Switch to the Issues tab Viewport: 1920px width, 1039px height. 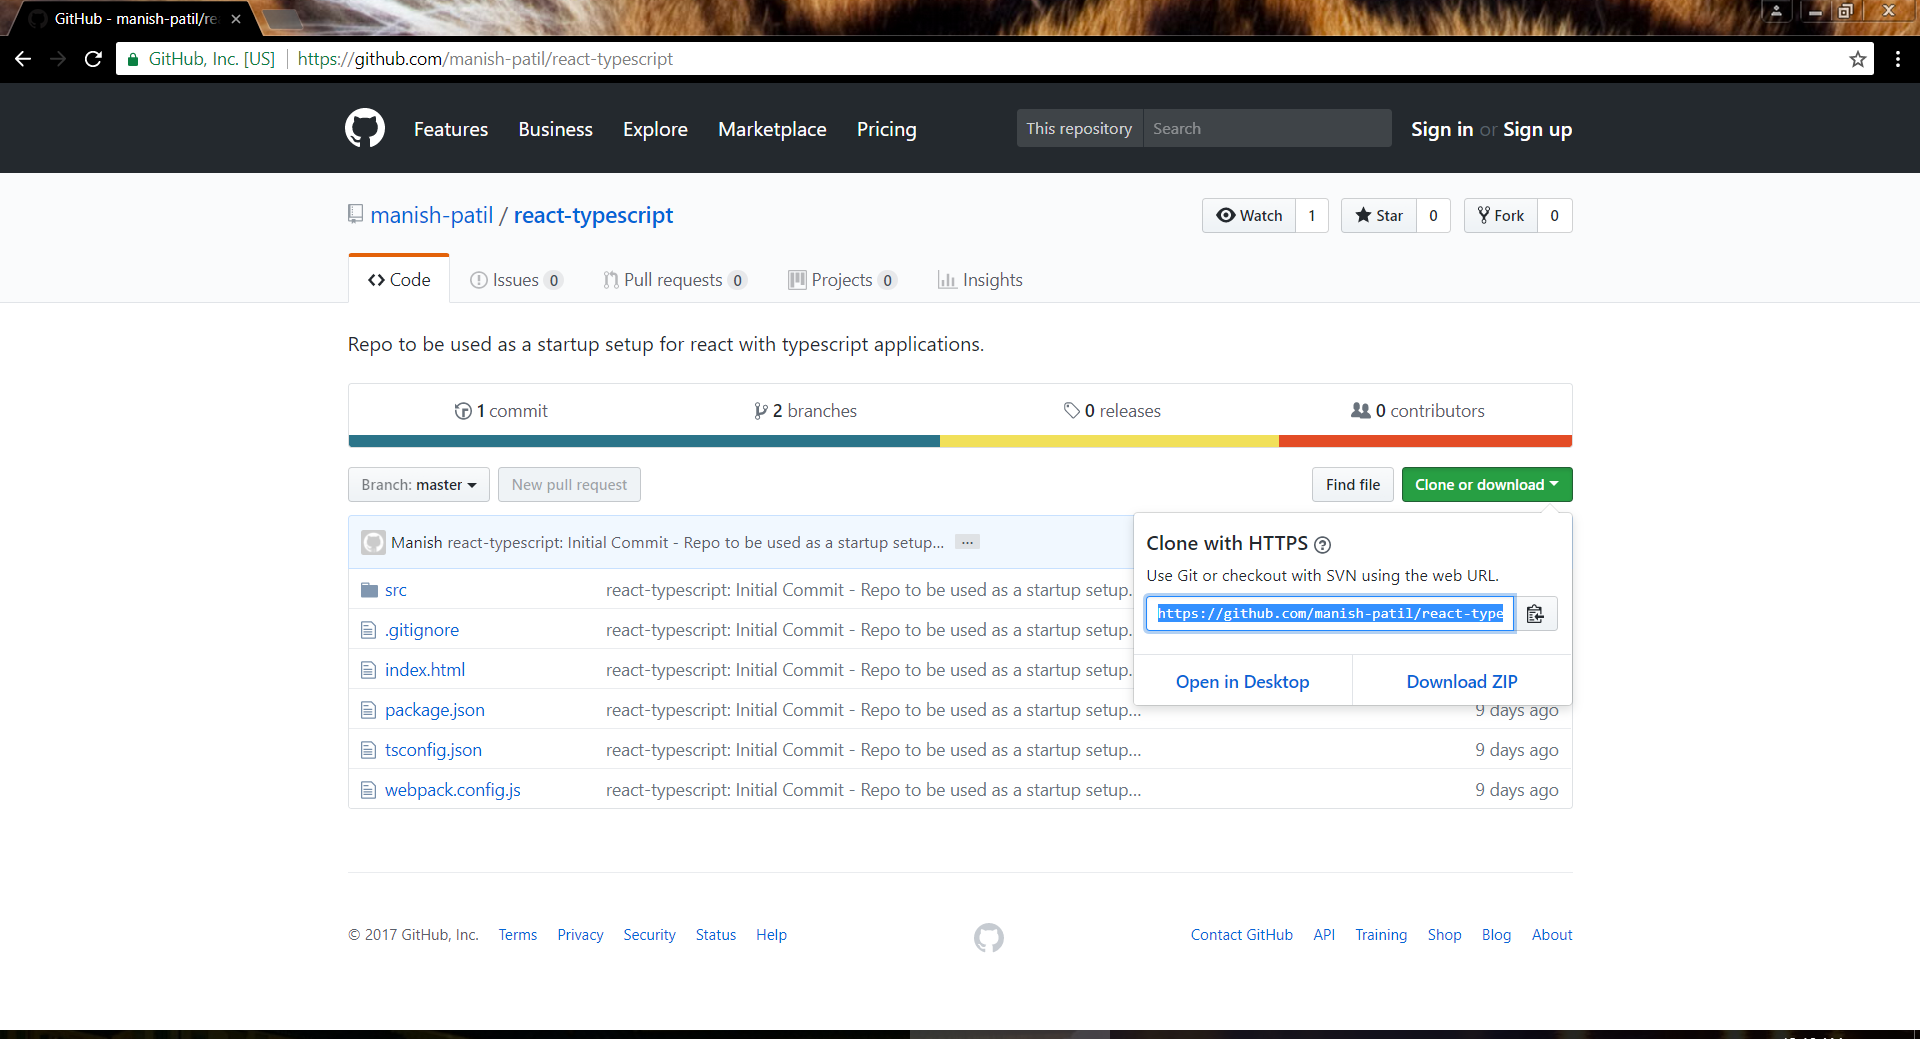(516, 280)
